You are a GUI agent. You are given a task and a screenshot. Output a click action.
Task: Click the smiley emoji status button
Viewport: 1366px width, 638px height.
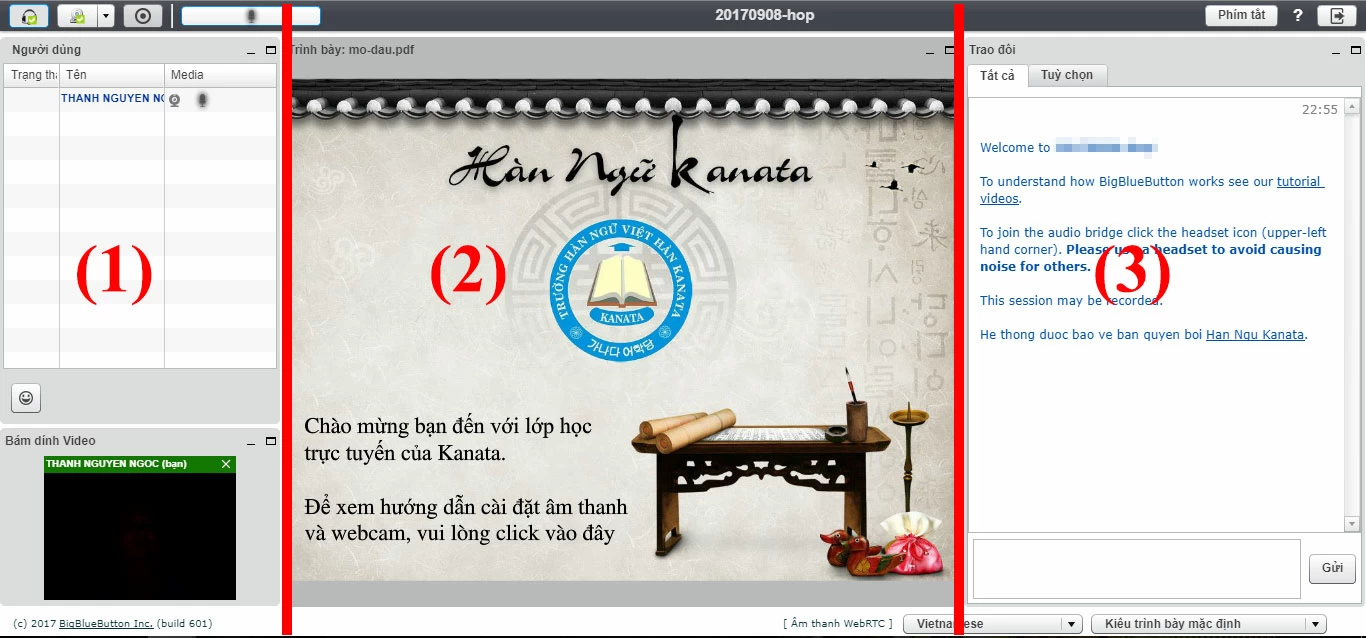point(26,397)
